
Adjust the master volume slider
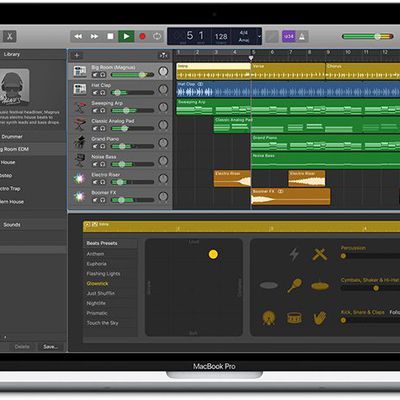point(368,36)
